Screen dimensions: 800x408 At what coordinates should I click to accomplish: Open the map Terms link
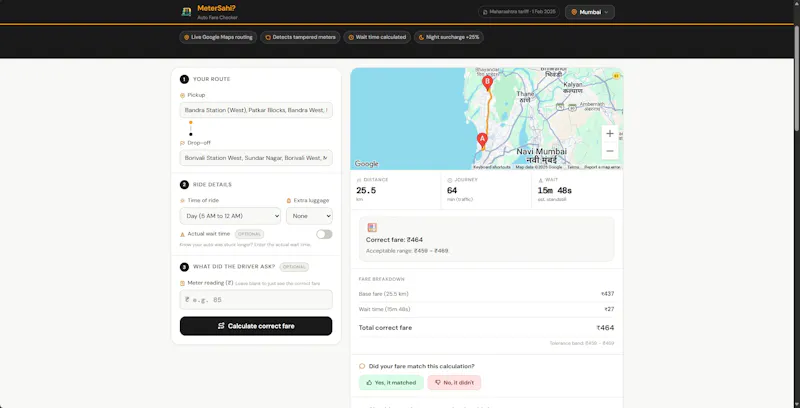point(573,167)
